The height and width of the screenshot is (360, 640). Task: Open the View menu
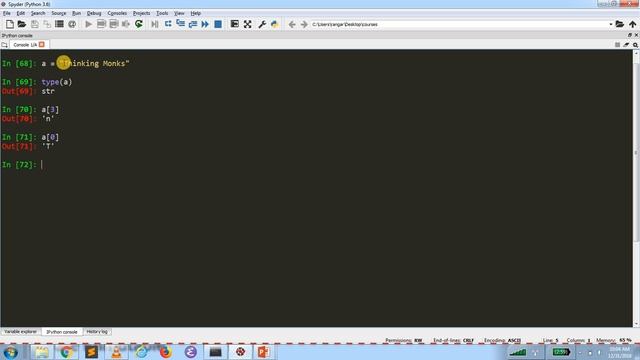point(179,13)
